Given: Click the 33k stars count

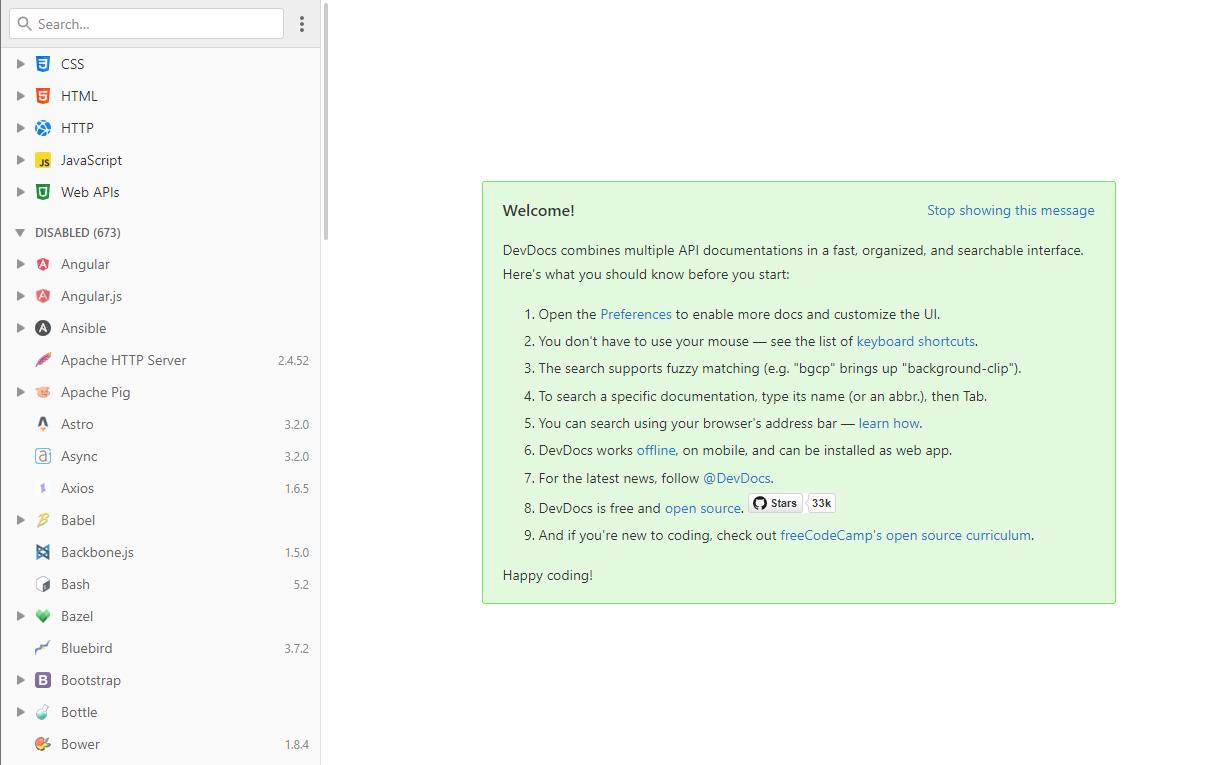Looking at the screenshot, I should click(x=821, y=503).
